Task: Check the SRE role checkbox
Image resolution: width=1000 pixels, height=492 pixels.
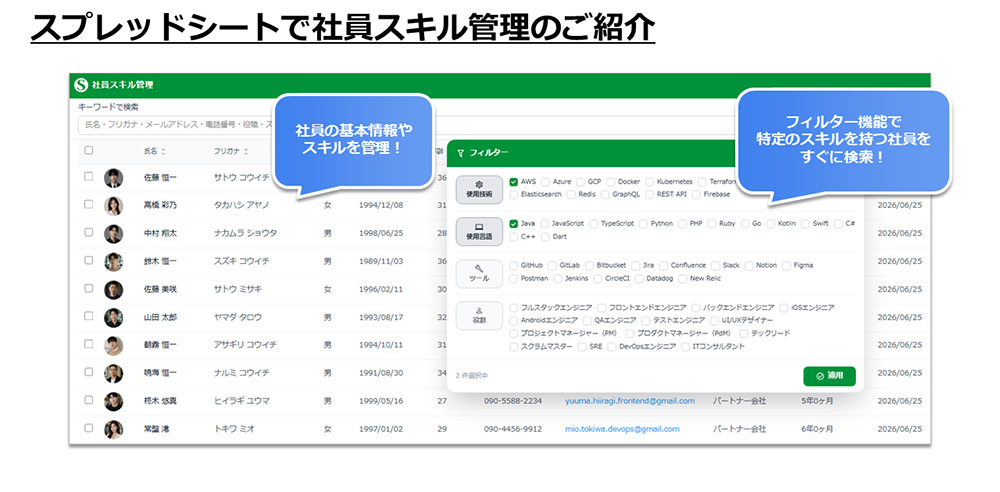Action: [582, 347]
